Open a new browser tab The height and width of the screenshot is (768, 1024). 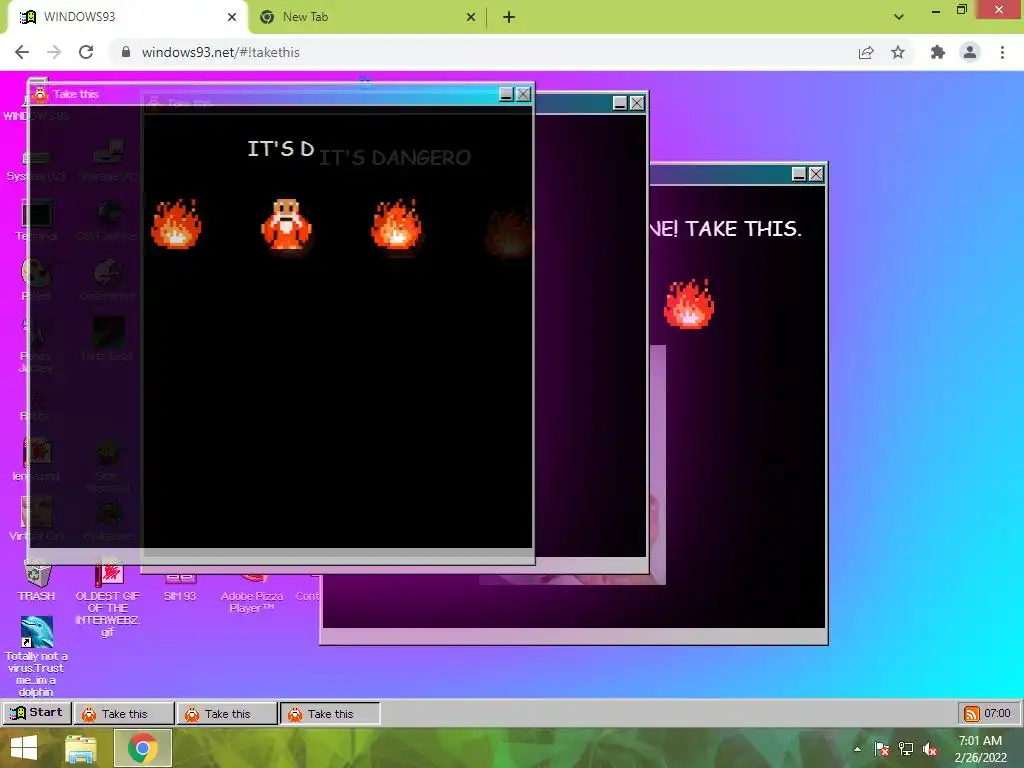(509, 17)
